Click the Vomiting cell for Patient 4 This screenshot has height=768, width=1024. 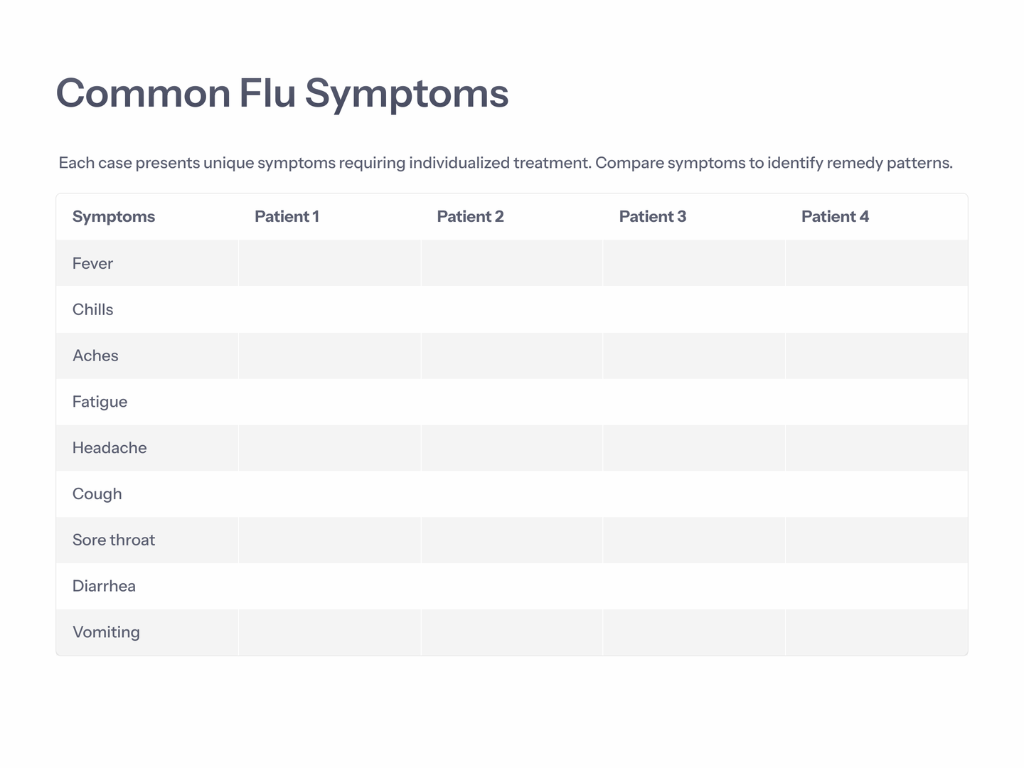[x=876, y=632]
